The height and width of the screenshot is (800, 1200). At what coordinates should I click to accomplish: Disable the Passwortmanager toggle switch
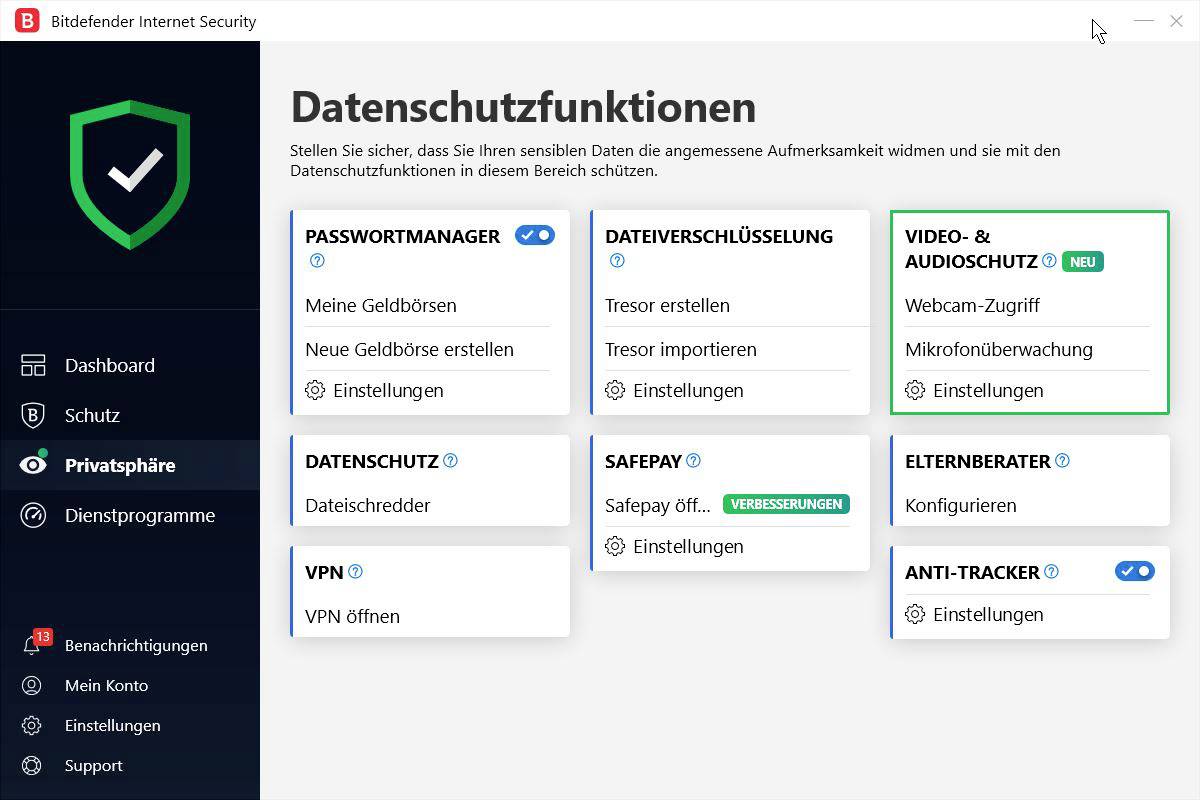[534, 235]
